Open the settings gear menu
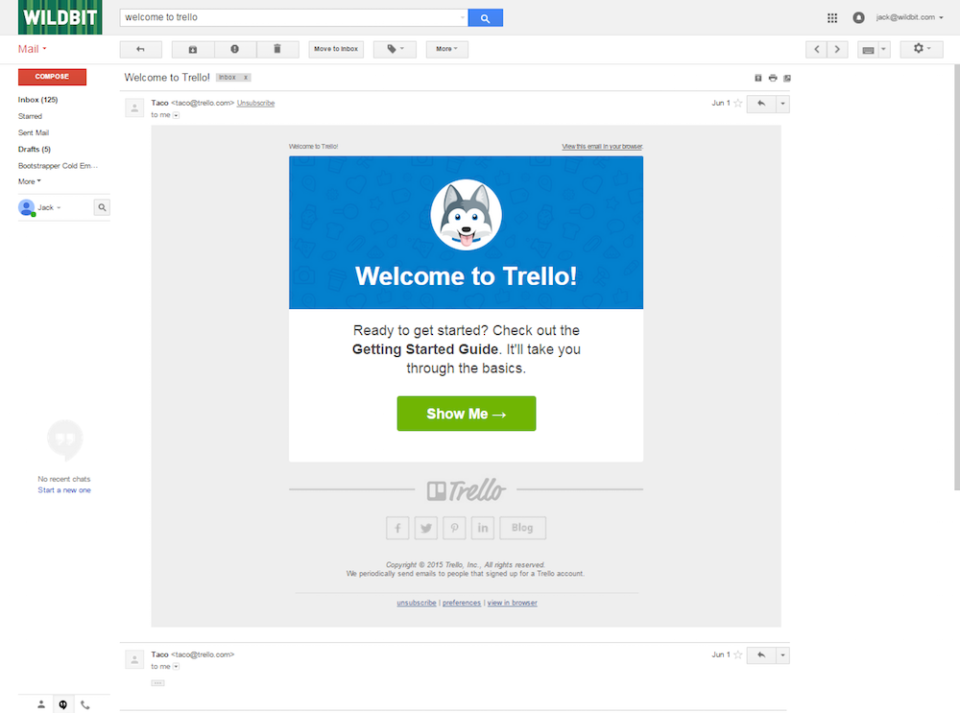This screenshot has height=713, width=960. [x=921, y=49]
